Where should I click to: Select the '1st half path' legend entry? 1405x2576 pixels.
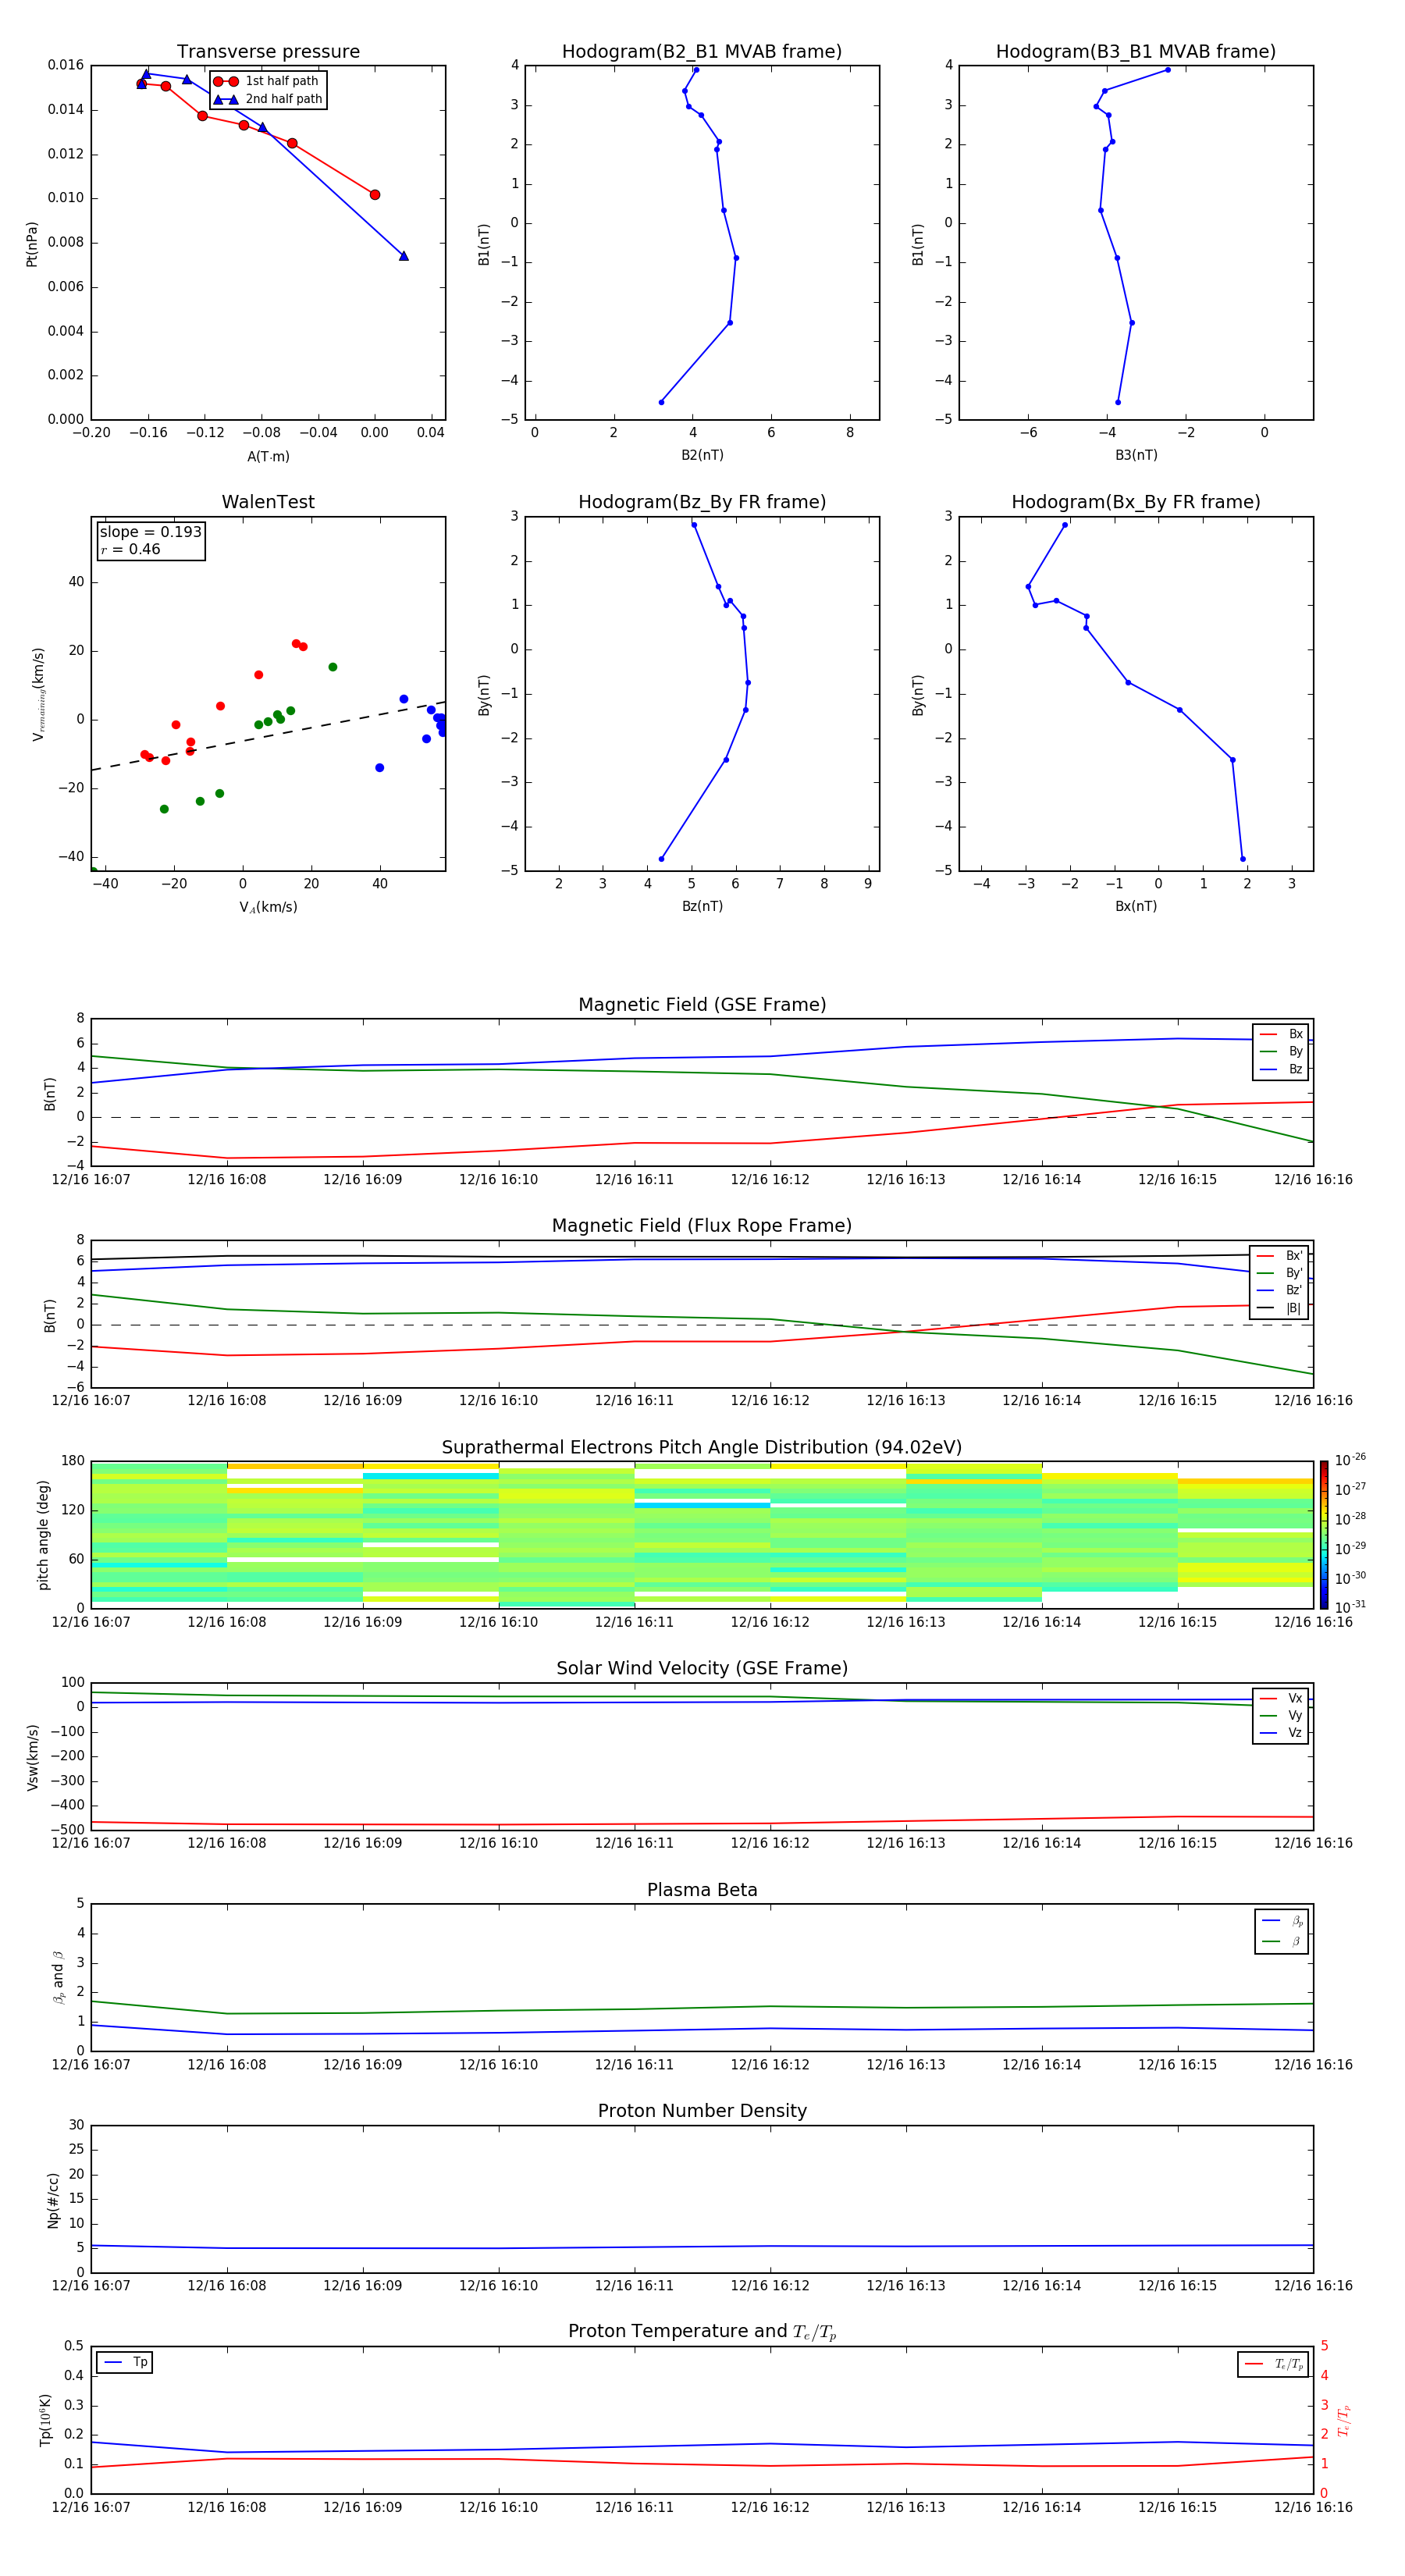[267, 81]
